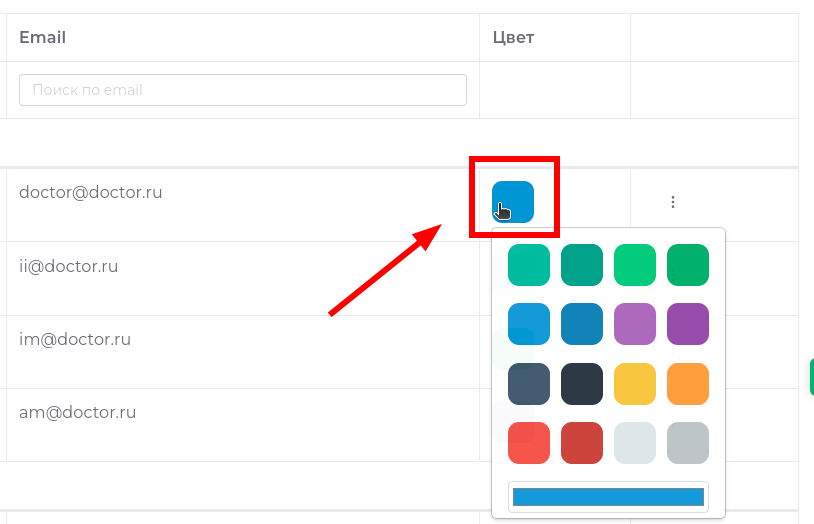Select the light red swatch
This screenshot has height=524, width=814.
pos(529,443)
